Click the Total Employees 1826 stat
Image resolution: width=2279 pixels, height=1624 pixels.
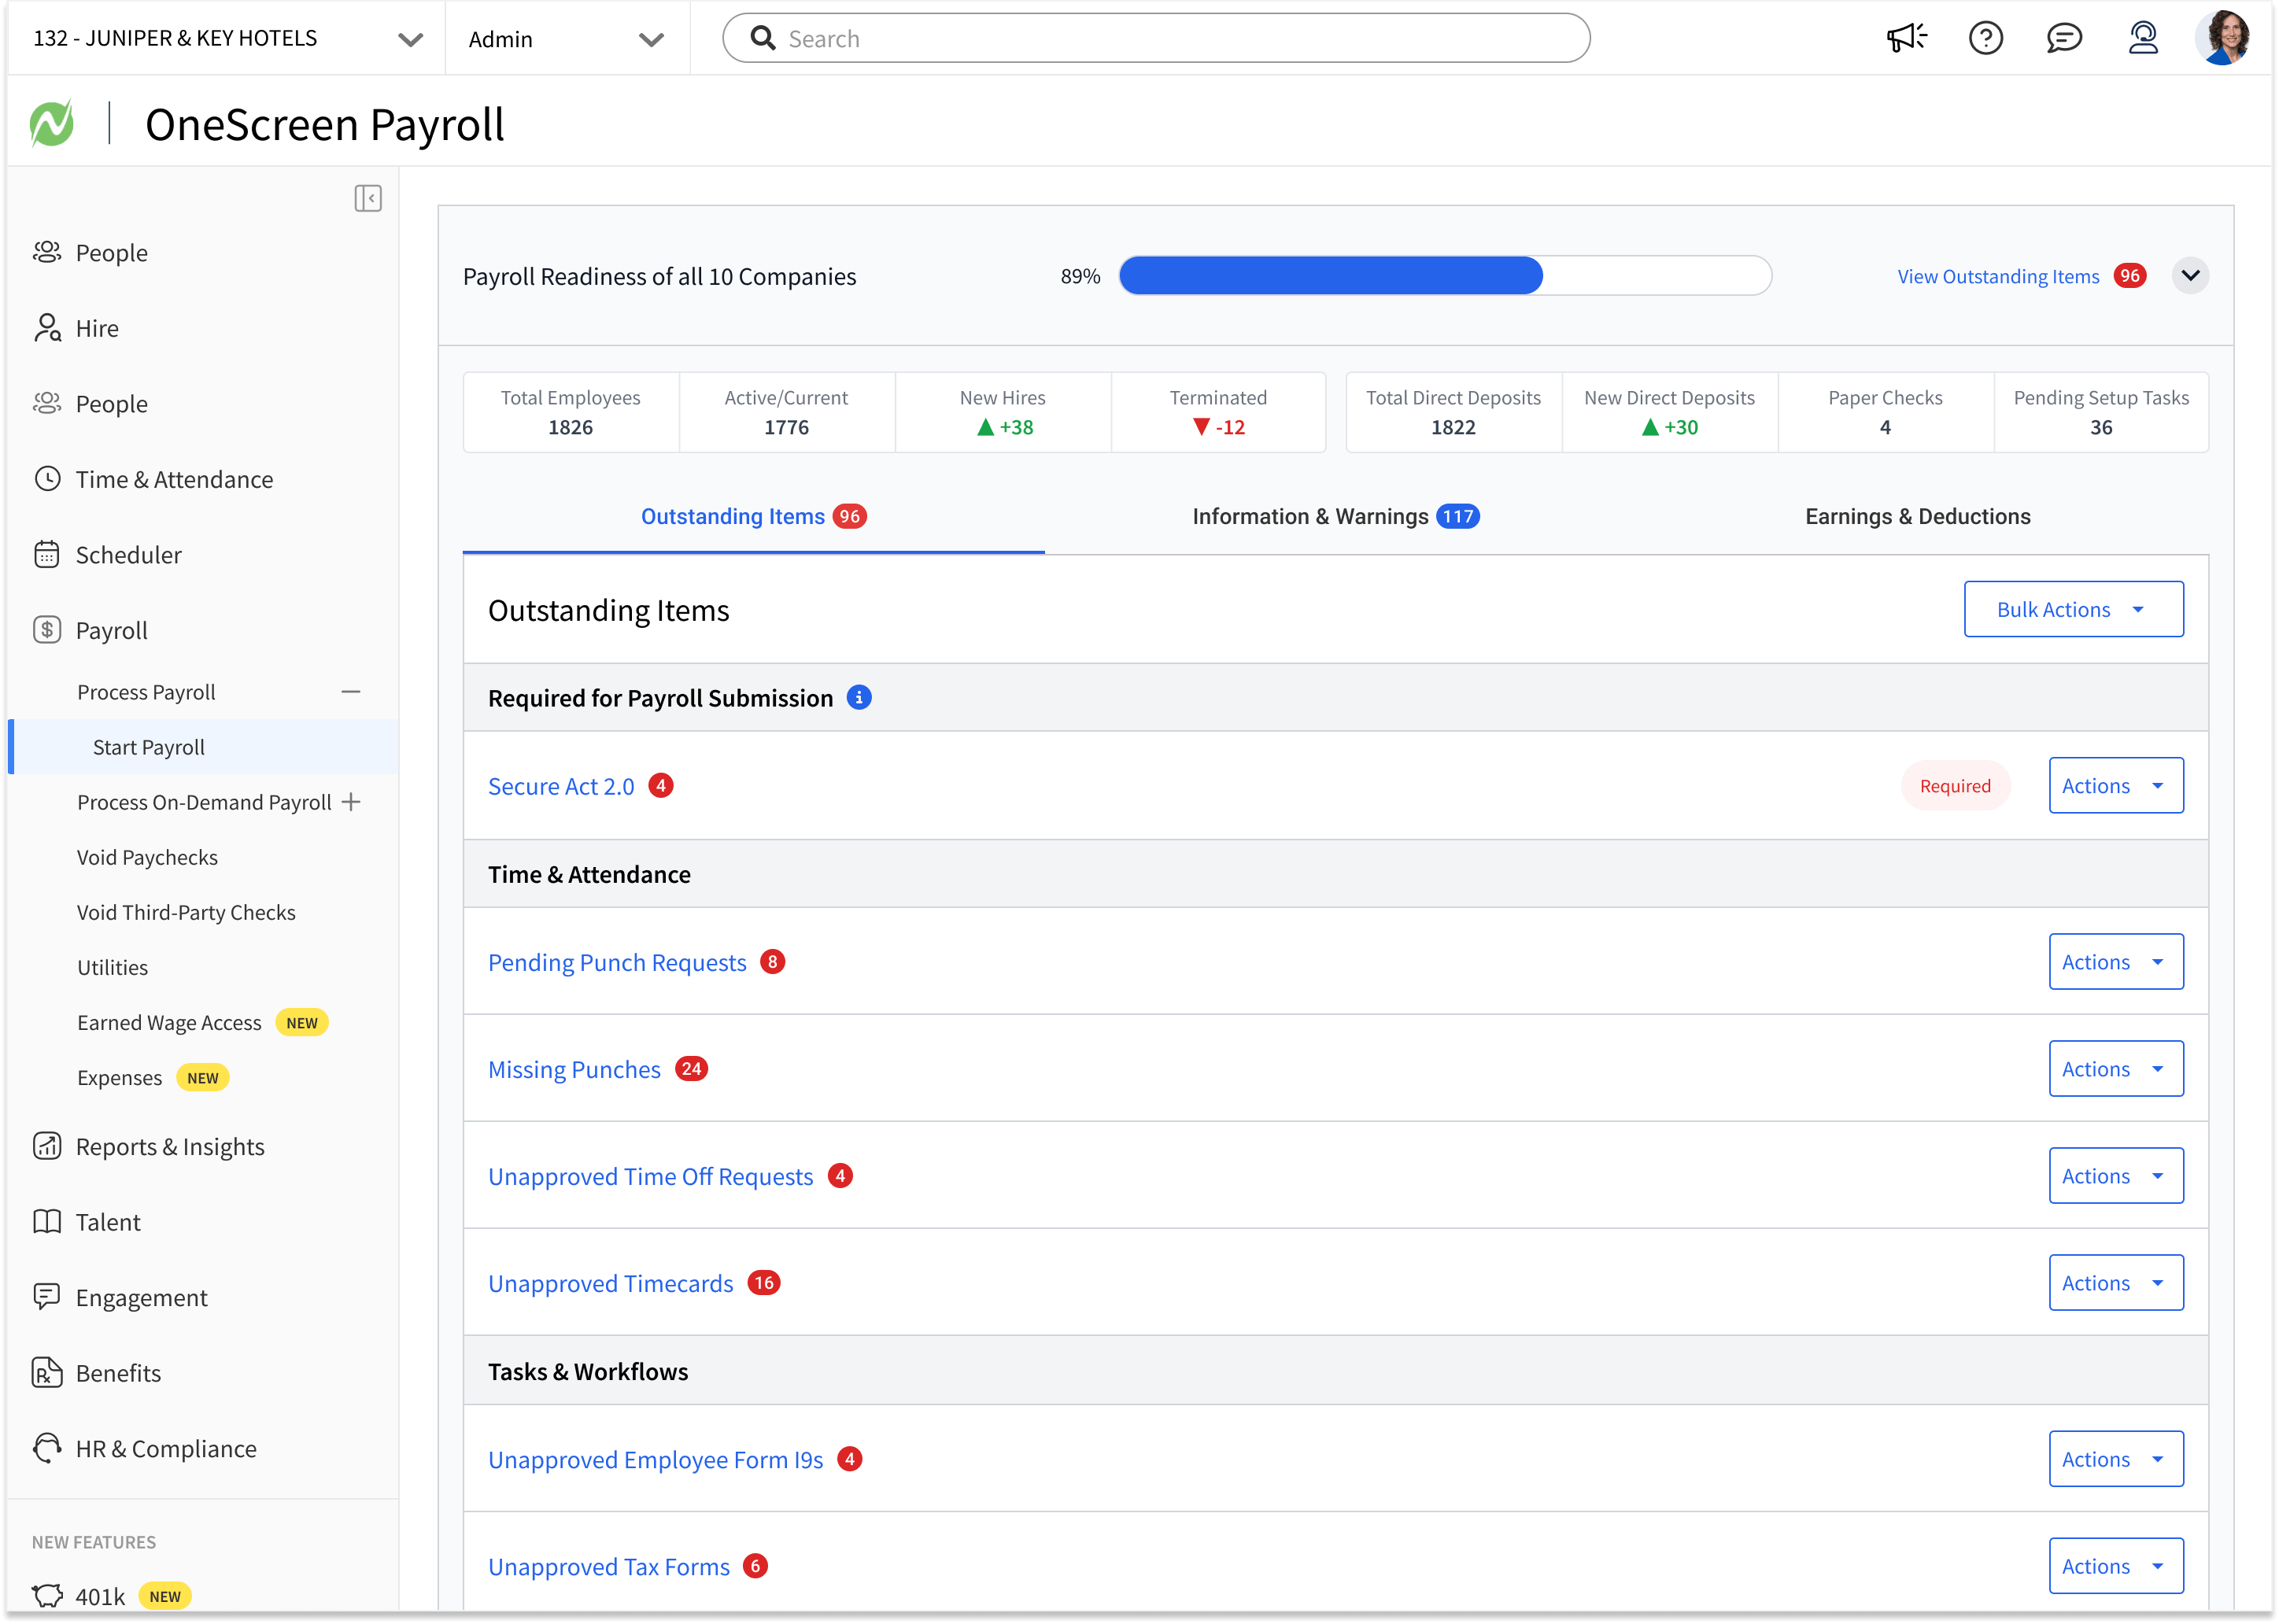(x=570, y=412)
